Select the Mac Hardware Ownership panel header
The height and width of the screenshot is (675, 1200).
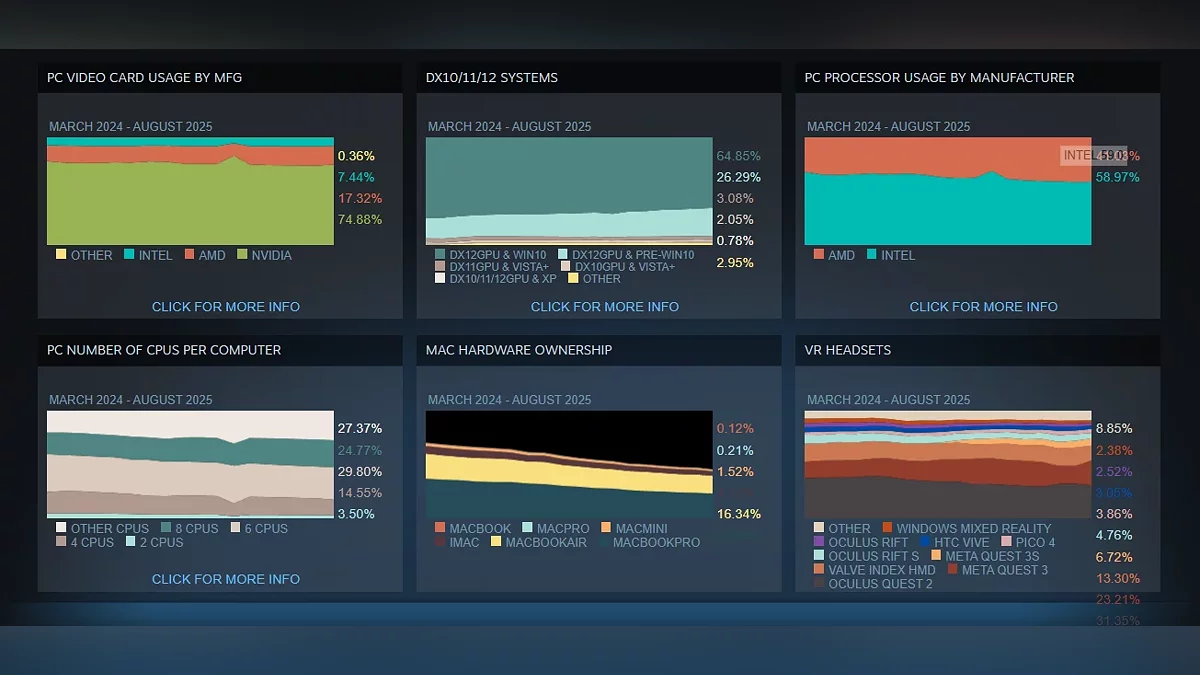tap(518, 350)
